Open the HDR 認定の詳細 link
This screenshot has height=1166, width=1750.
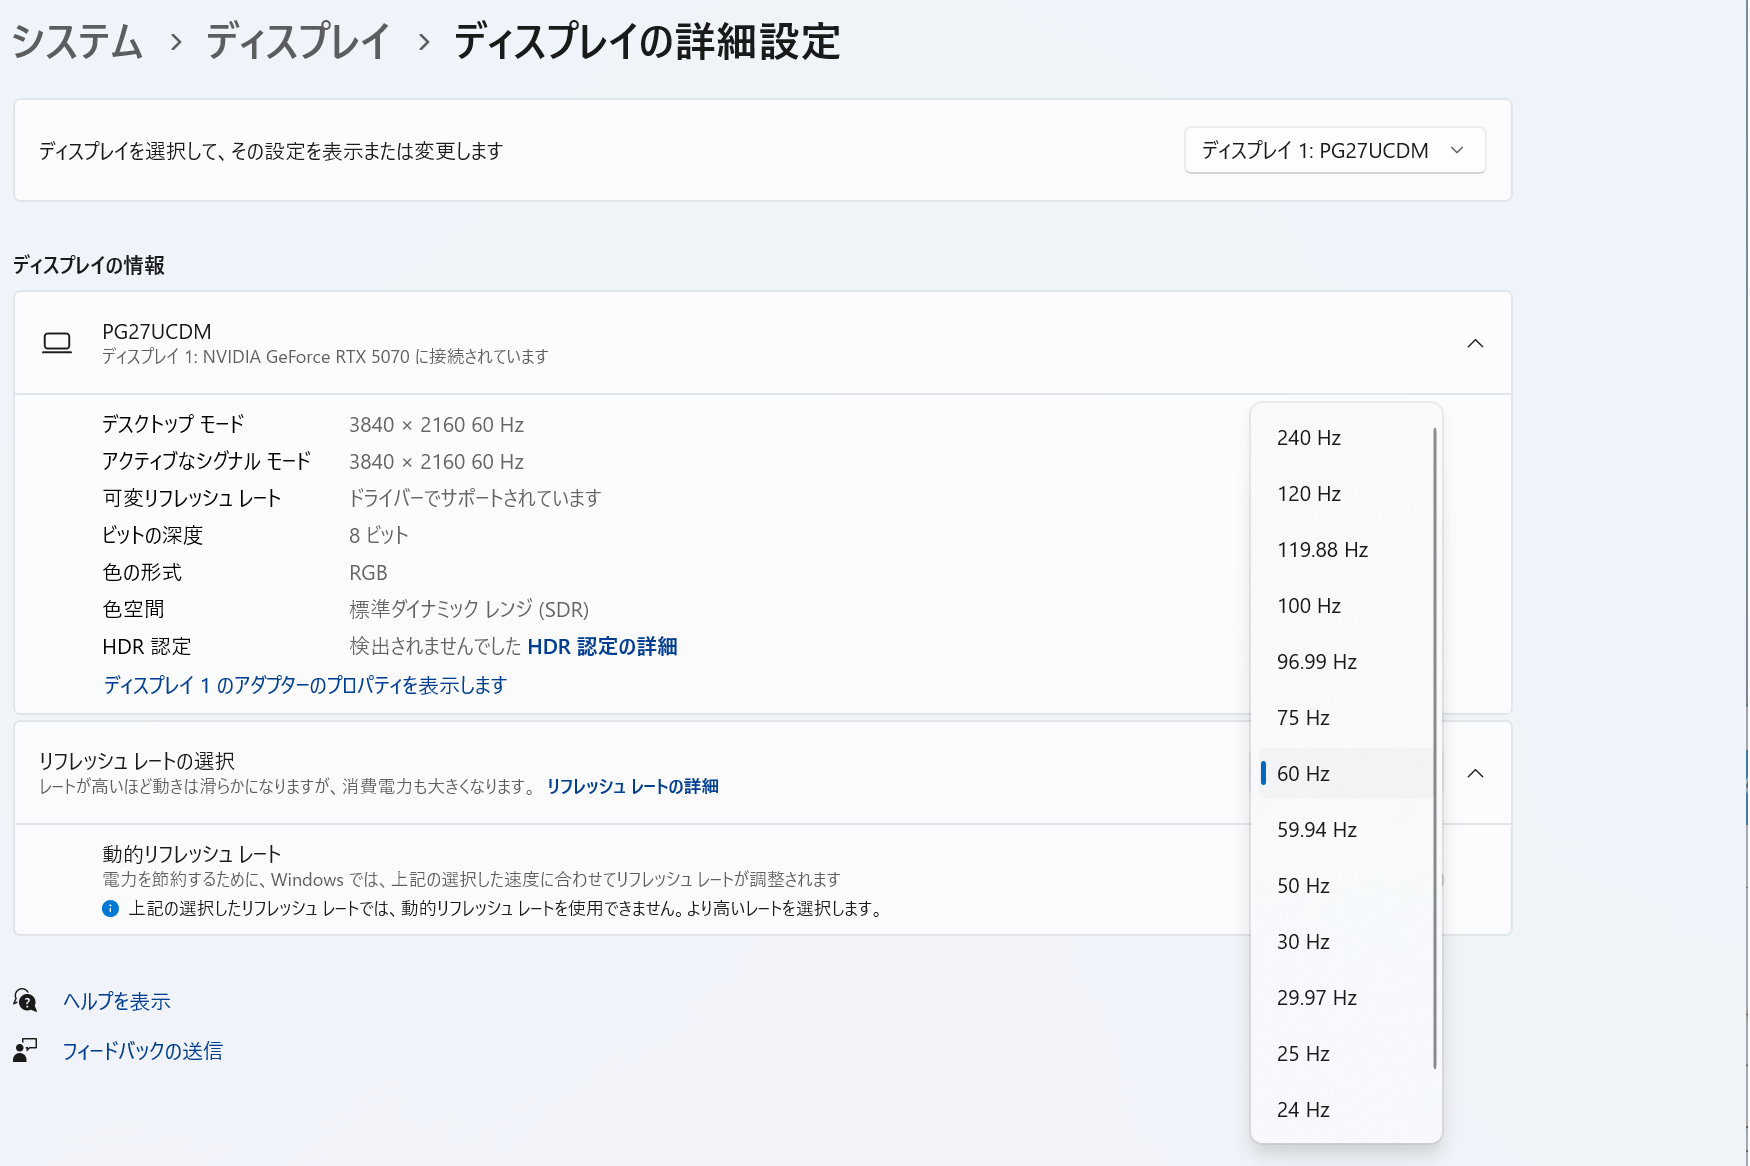tap(602, 647)
